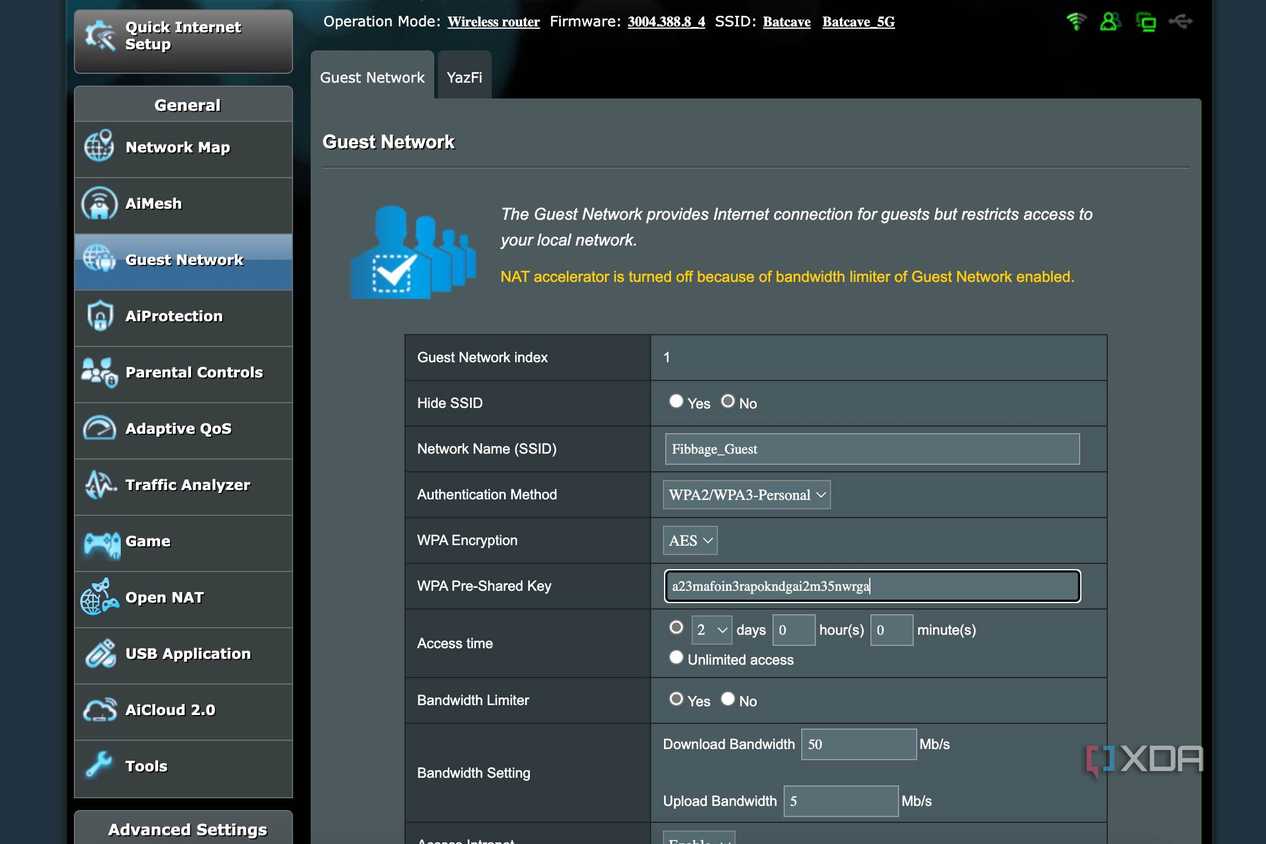Click the USB status icon in header
This screenshot has width=1266, height=844.
pyautogui.click(x=1181, y=21)
